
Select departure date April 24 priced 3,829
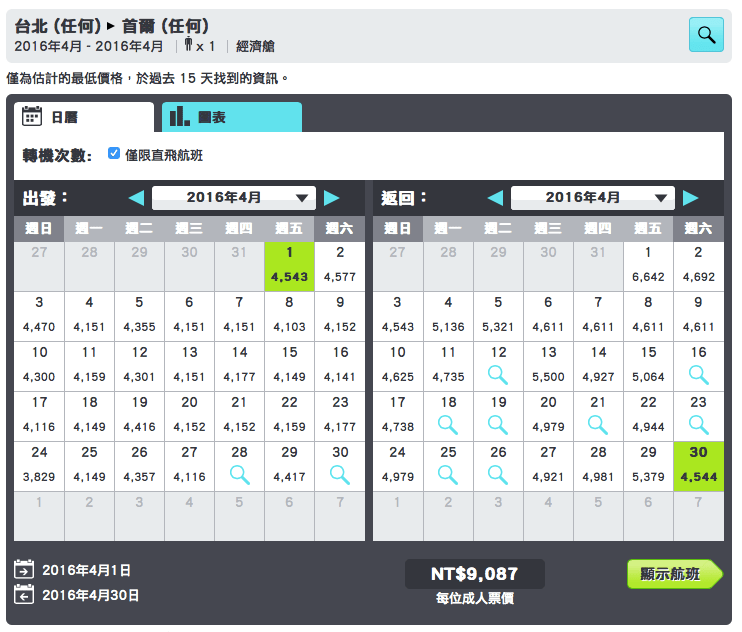[x=40, y=466]
